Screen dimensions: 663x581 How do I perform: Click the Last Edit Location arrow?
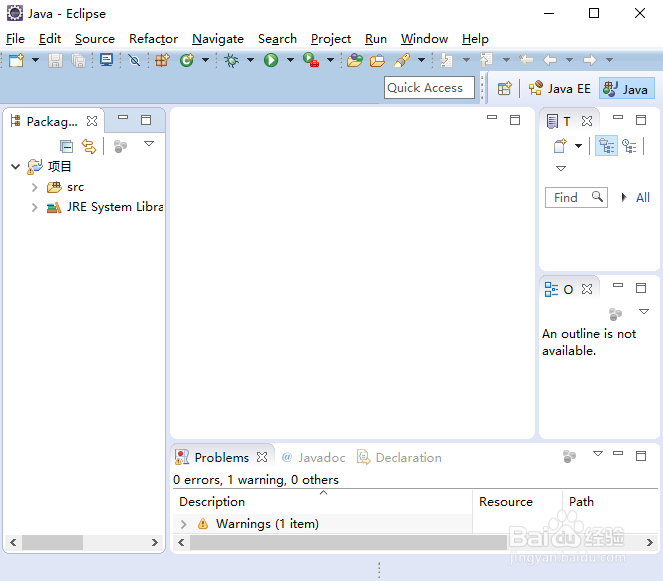pos(526,60)
